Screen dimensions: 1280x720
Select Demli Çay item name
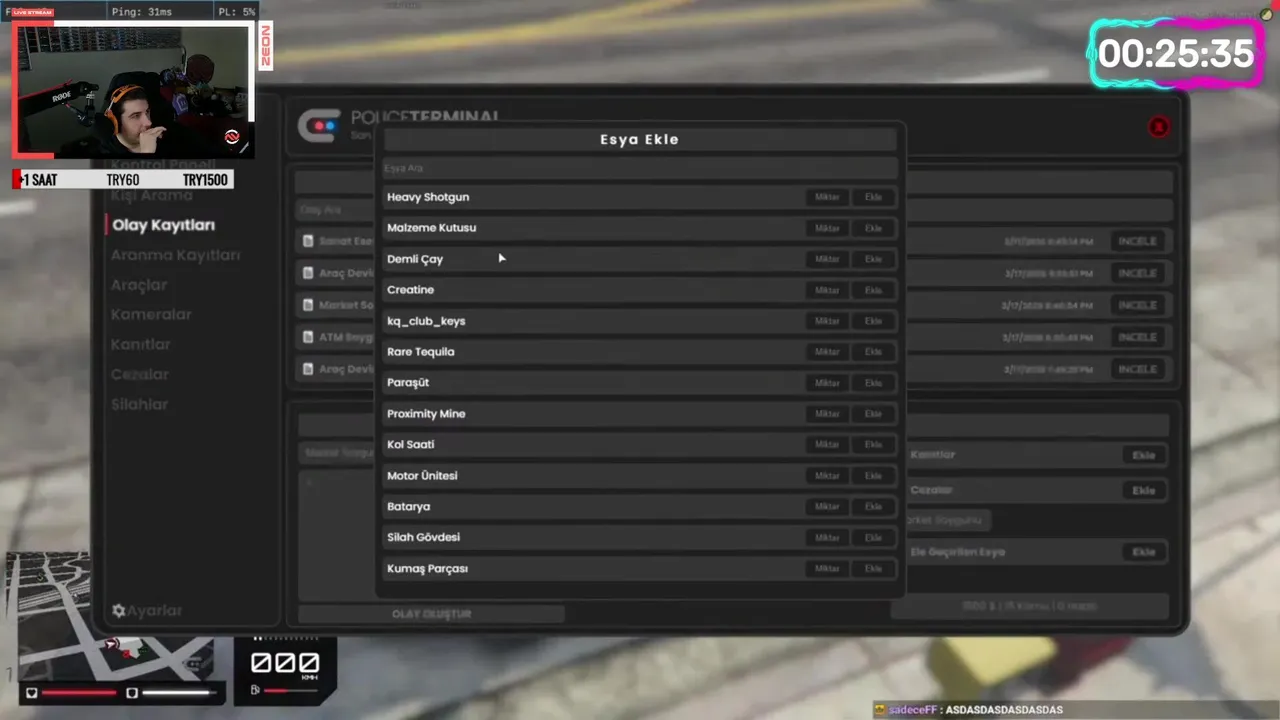[415, 259]
